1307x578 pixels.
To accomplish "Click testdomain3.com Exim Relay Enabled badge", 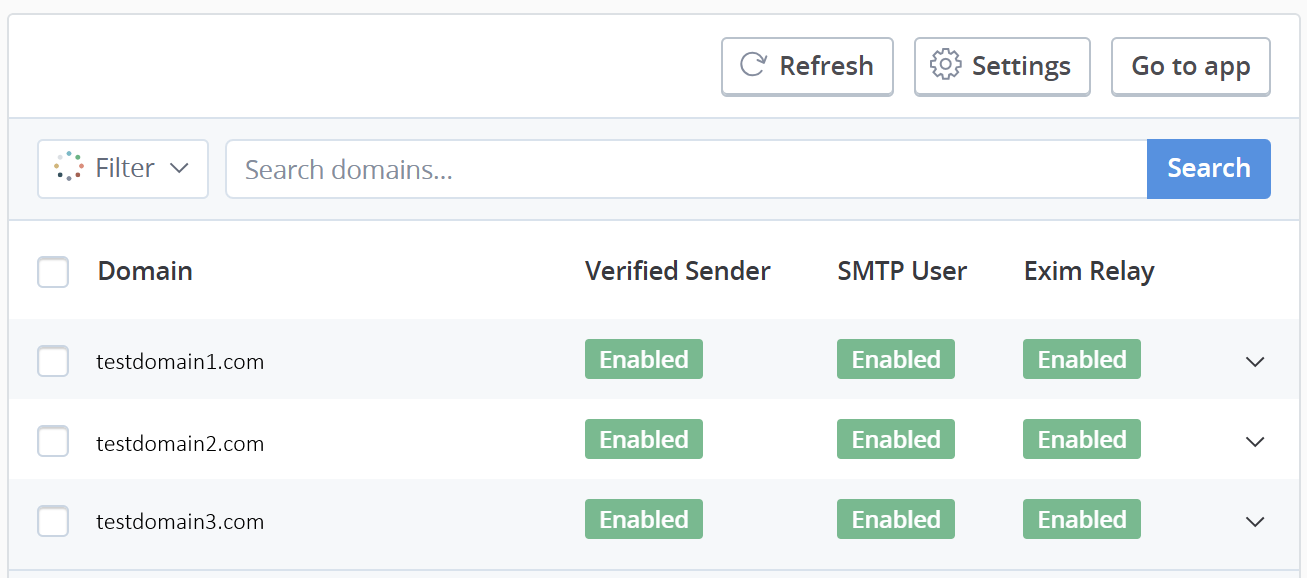I will [x=1082, y=519].
